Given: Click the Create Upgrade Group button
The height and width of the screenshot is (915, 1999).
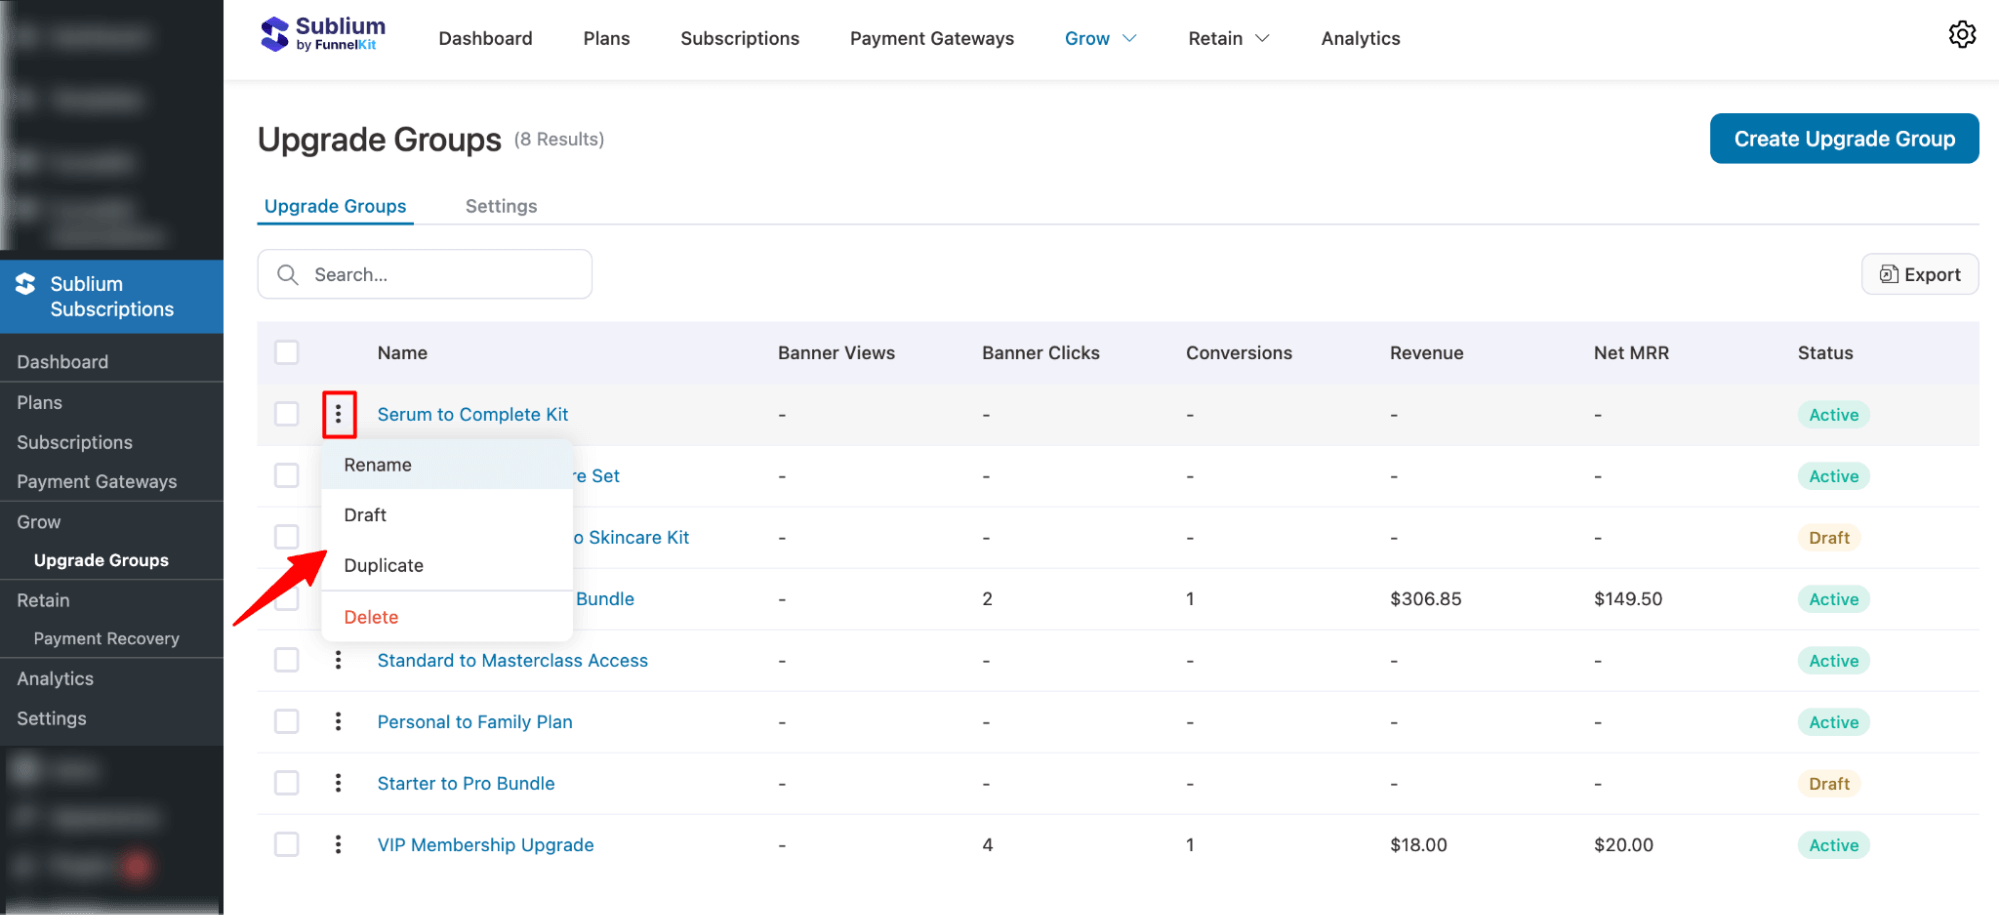Looking at the screenshot, I should (x=1843, y=138).
